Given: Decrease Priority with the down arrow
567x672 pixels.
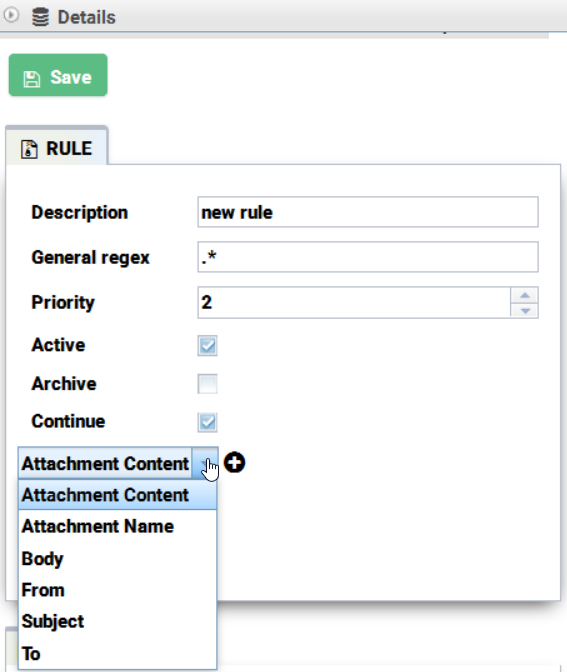Looking at the screenshot, I should pyautogui.click(x=525, y=310).
